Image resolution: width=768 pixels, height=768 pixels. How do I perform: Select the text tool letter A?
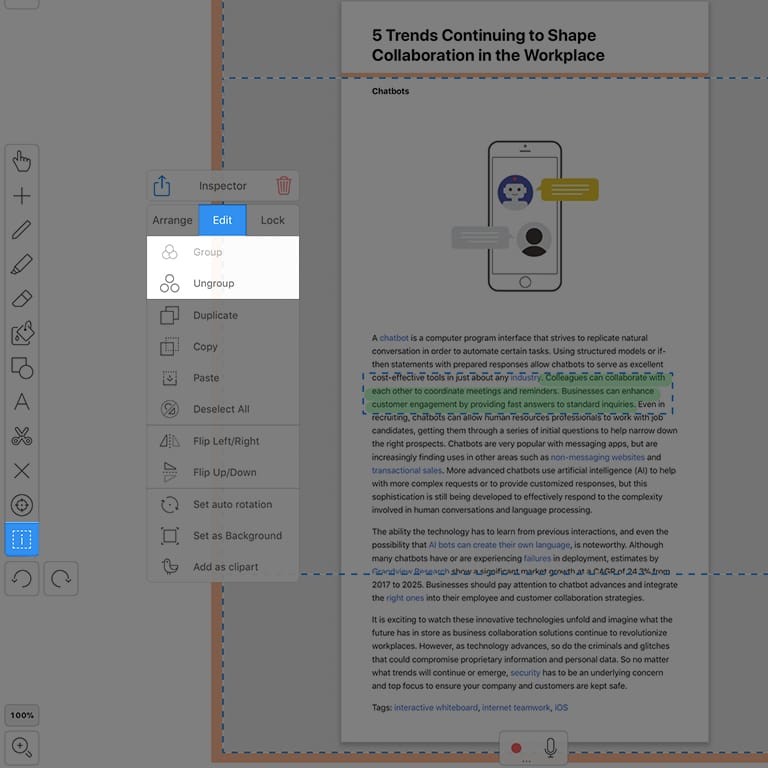pos(22,402)
